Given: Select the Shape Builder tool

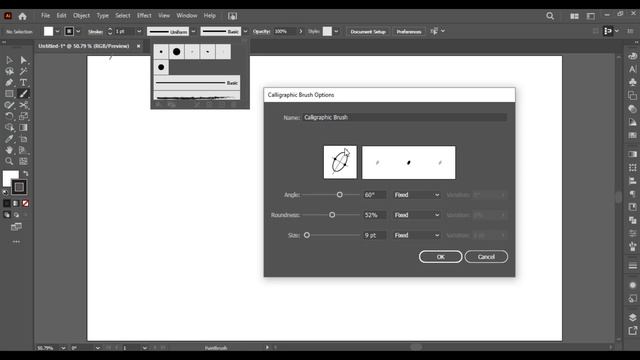Looking at the screenshot, I should 9,127.
